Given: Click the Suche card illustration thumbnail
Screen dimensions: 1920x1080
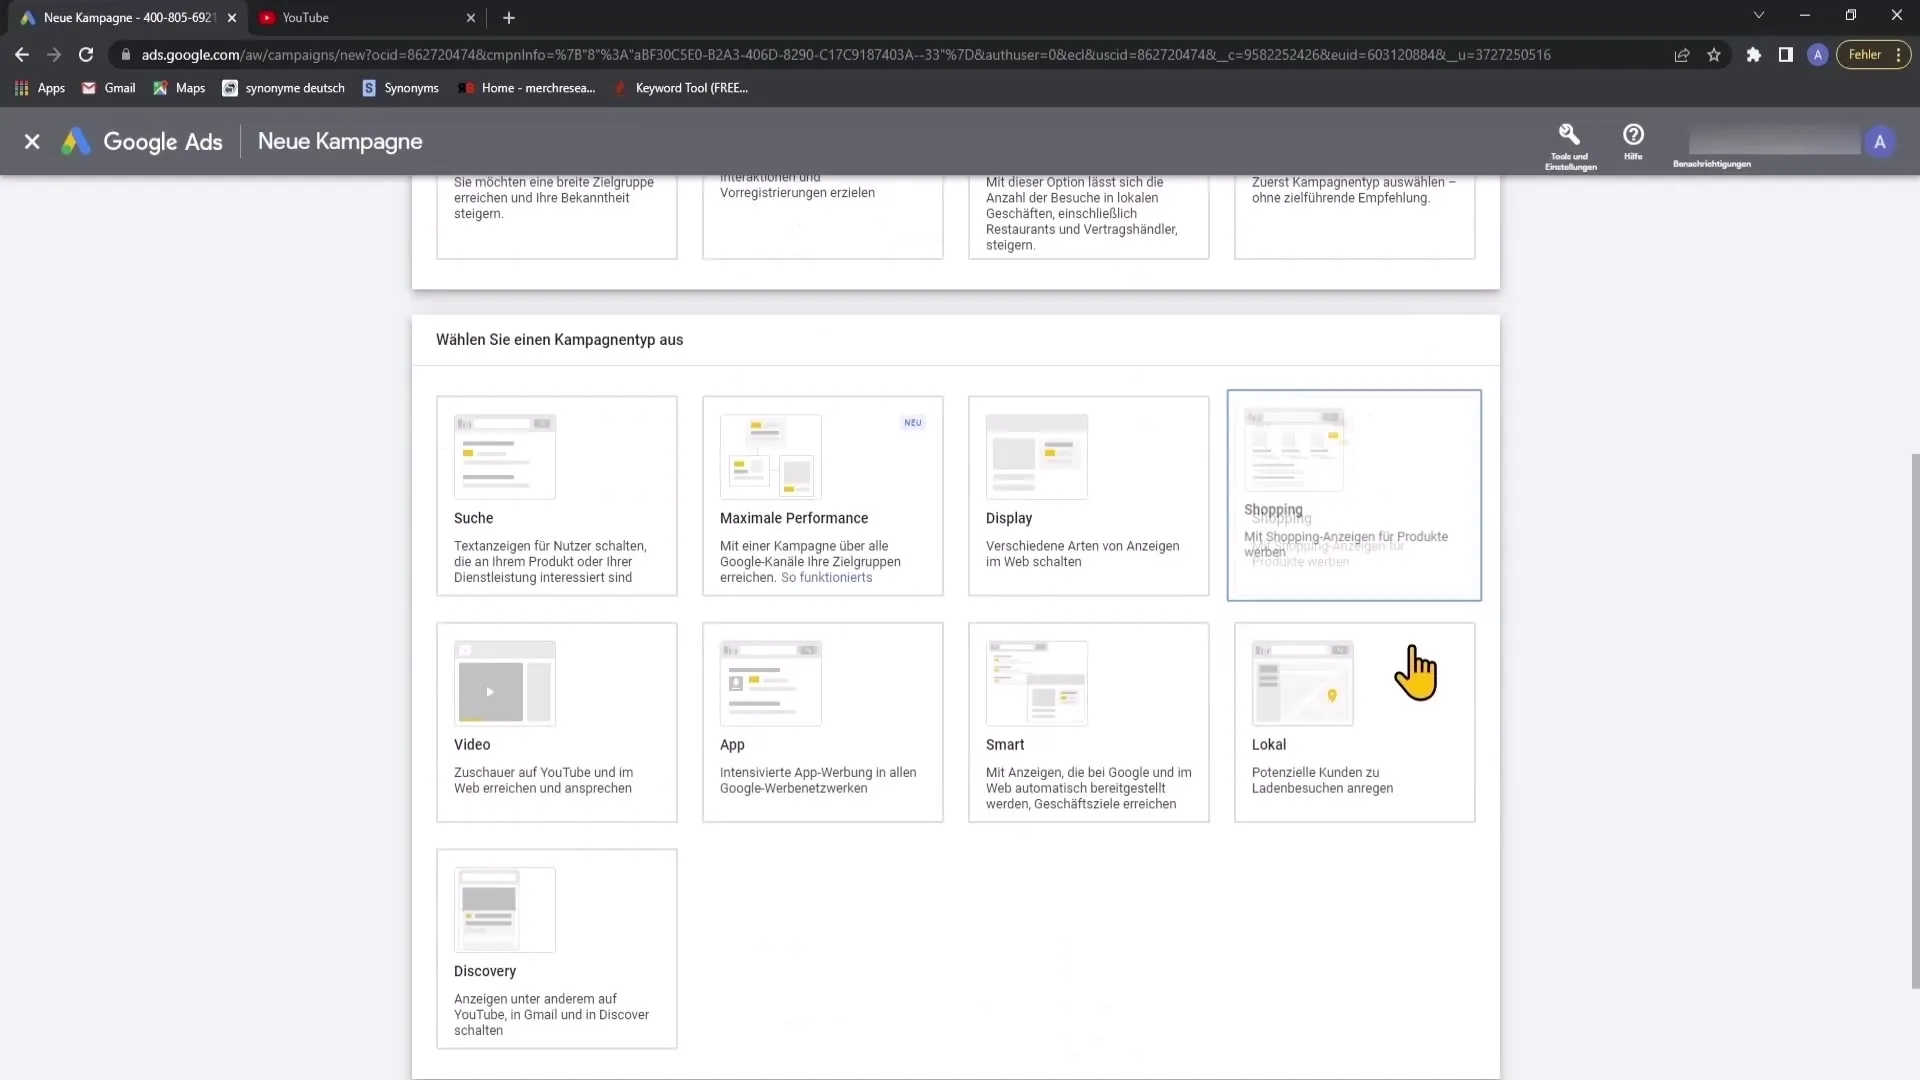Looking at the screenshot, I should tap(505, 457).
